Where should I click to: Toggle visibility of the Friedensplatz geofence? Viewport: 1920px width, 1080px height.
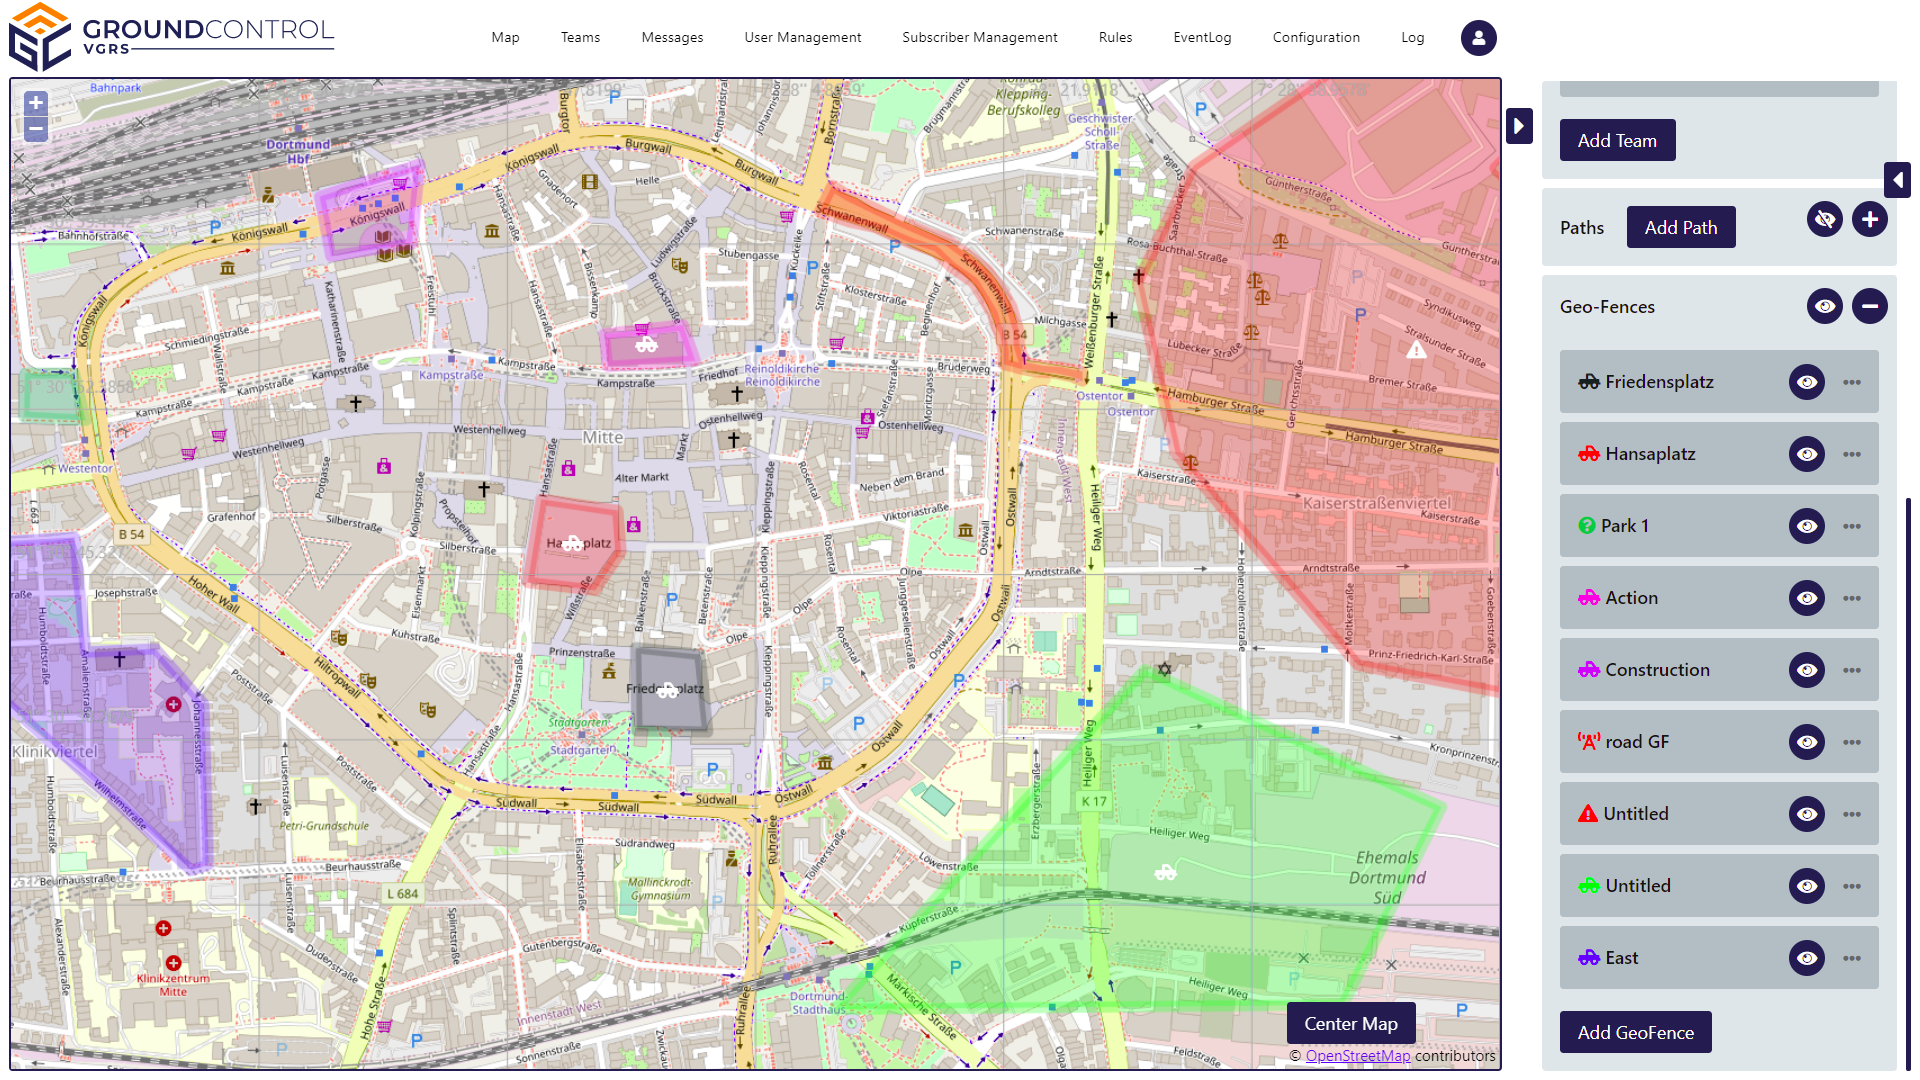click(1806, 381)
